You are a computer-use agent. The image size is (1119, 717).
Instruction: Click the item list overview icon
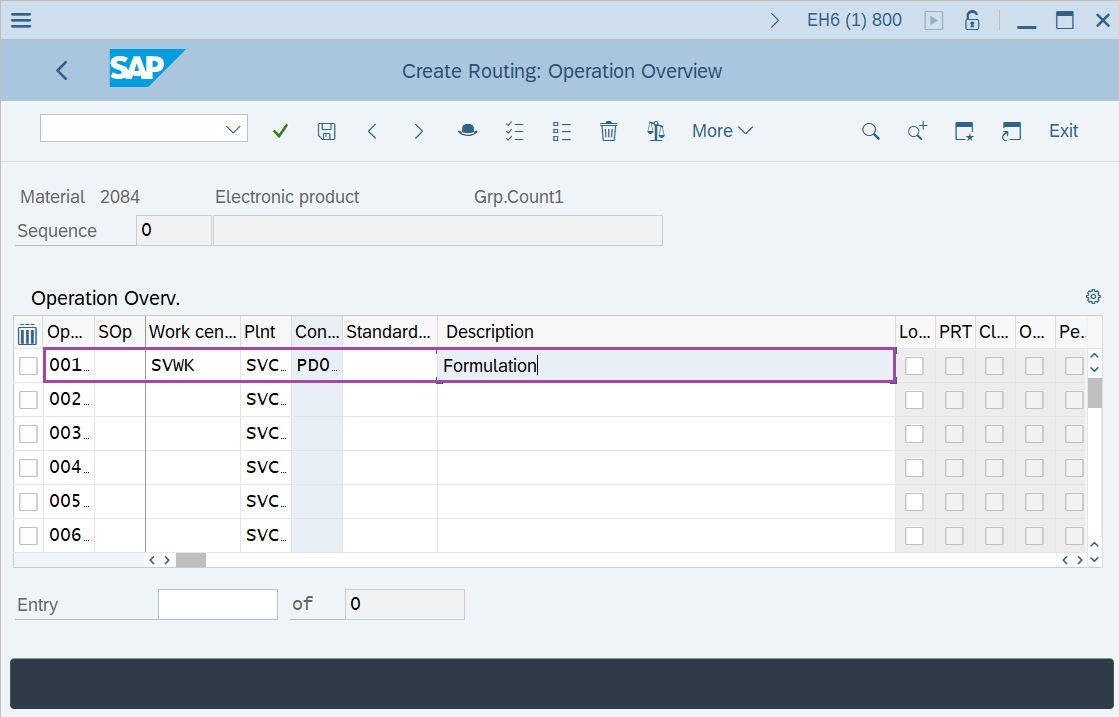[x=561, y=130]
